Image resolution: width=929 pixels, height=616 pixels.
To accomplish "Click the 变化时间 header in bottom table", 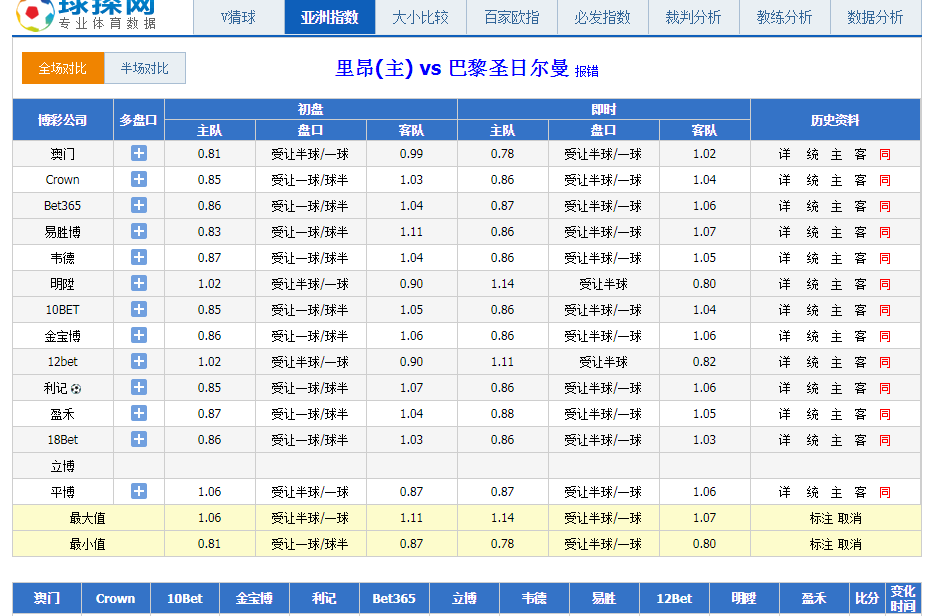I will click(902, 598).
